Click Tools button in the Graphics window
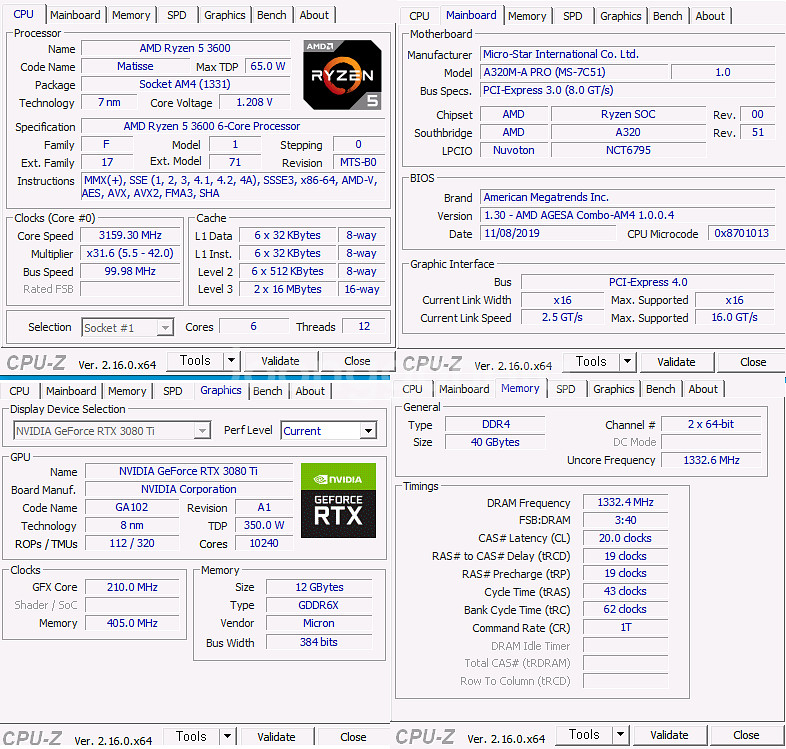 coord(191,737)
